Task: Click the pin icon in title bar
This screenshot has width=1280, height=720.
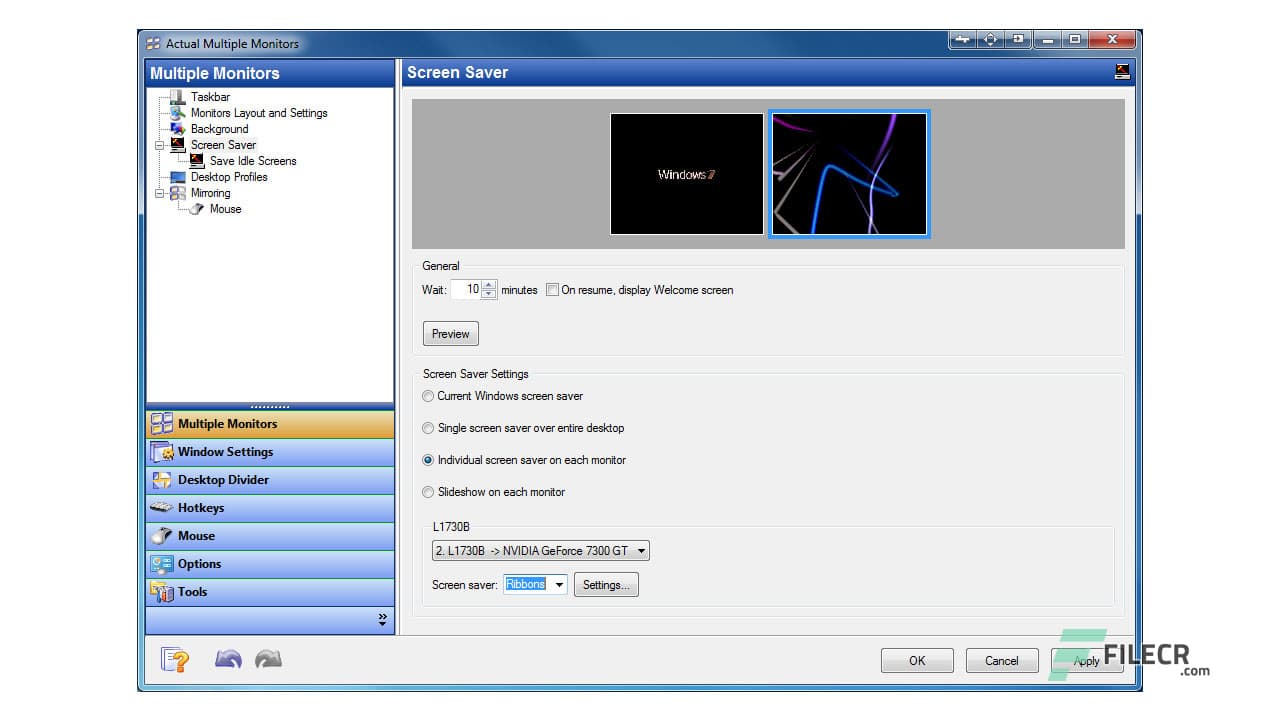Action: click(x=962, y=40)
